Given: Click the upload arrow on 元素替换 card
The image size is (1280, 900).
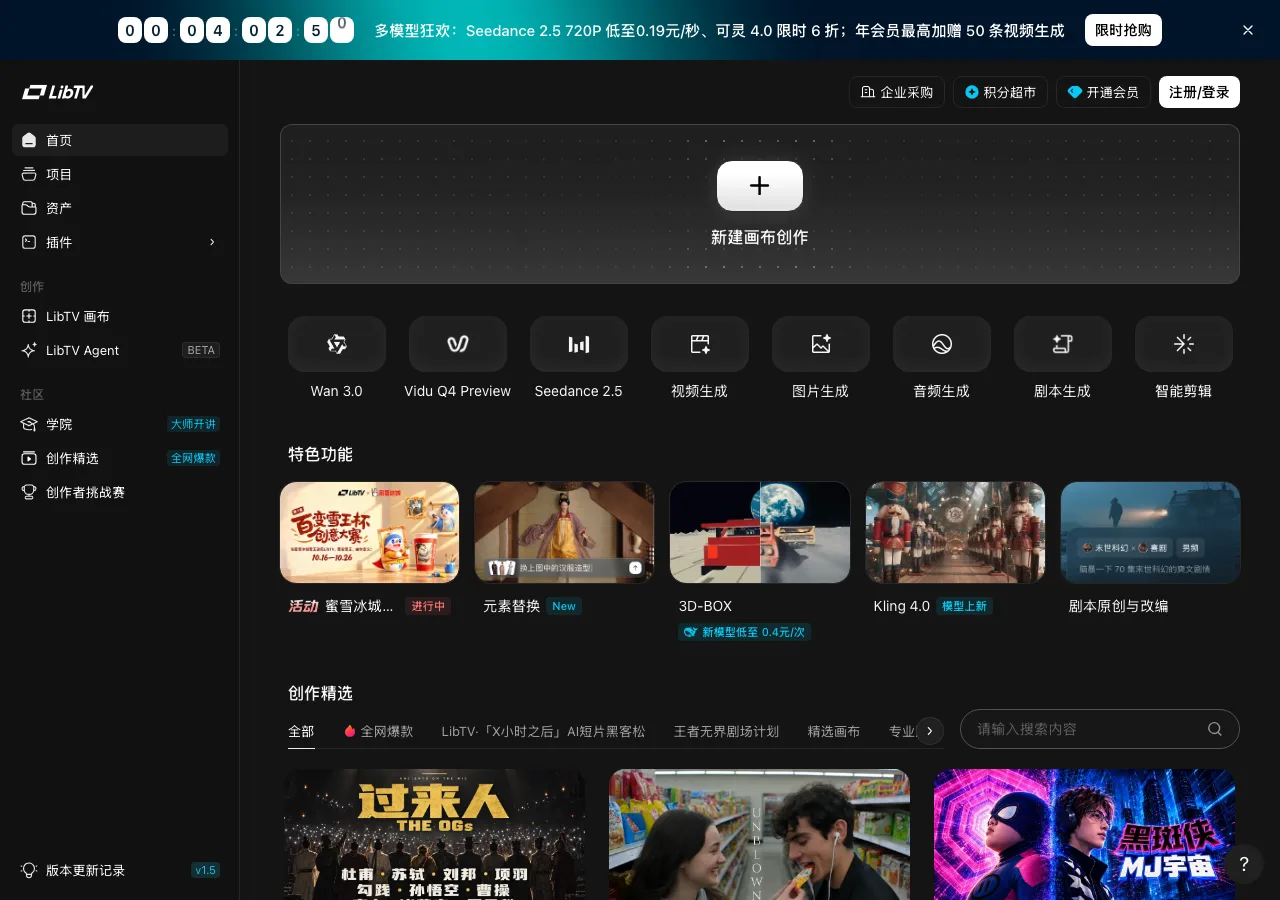Looking at the screenshot, I should pos(635,567).
